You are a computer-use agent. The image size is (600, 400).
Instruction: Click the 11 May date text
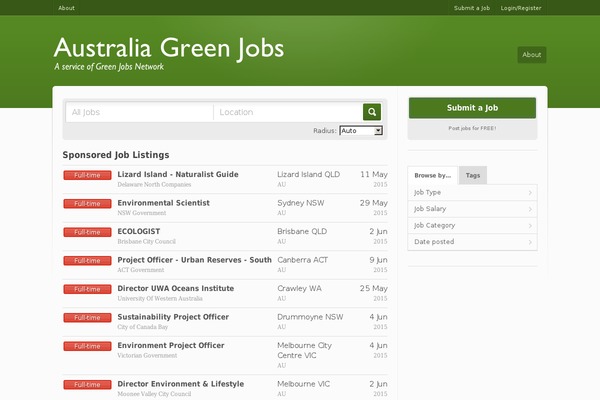[374, 175]
